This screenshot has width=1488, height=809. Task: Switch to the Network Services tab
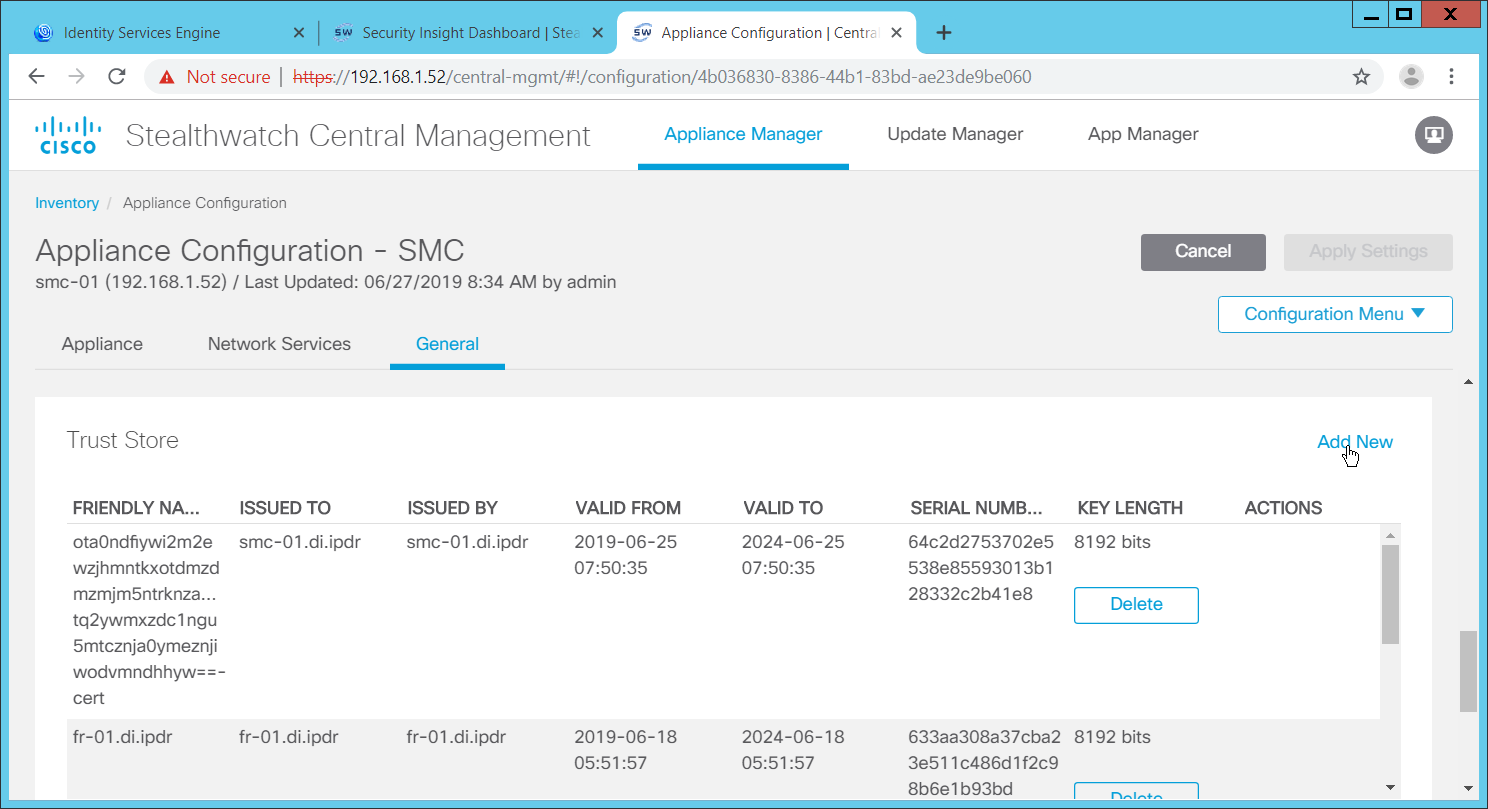(279, 344)
